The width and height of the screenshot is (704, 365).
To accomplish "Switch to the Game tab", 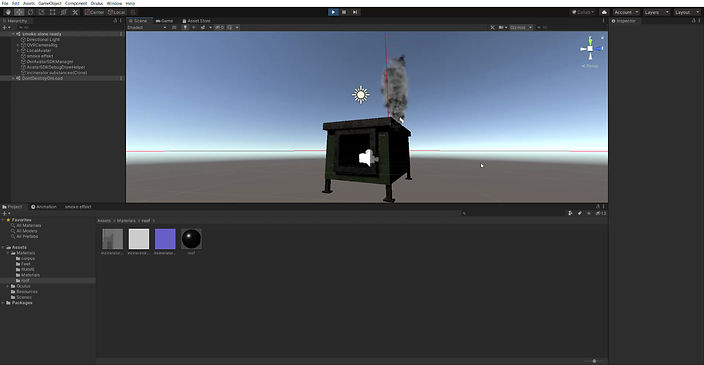I will pos(164,21).
